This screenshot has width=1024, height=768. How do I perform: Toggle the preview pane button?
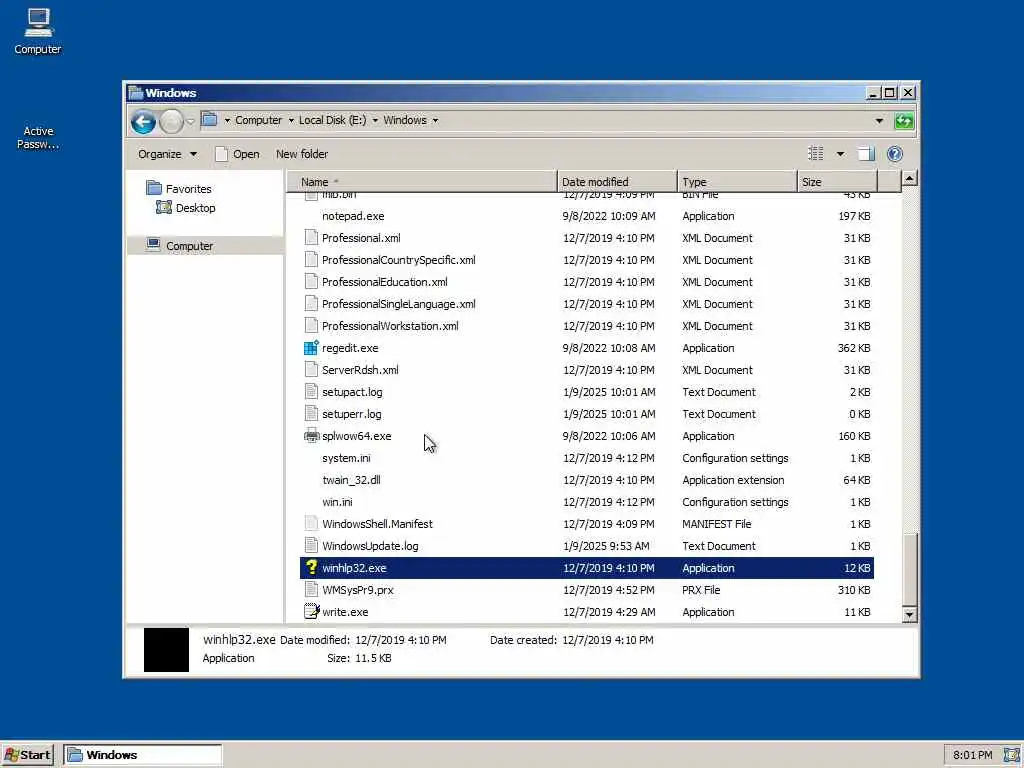pos(866,153)
